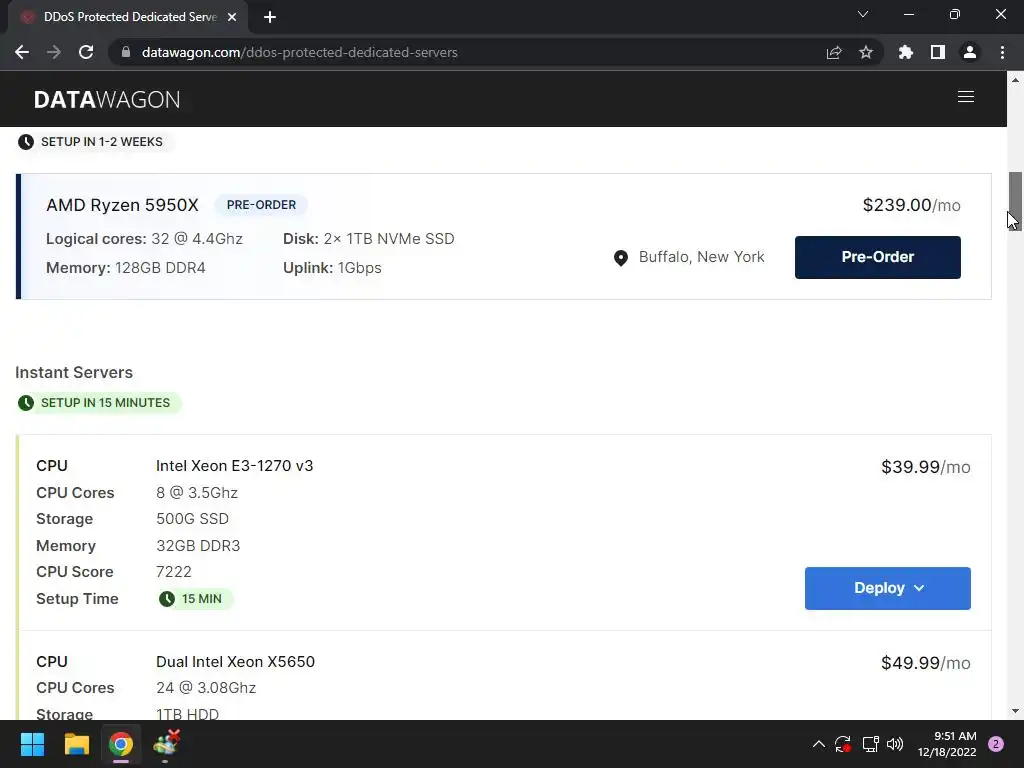Image resolution: width=1024 pixels, height=768 pixels.
Task: Close the DDoS Protected Dedicated Servers tab
Action: 232,17
